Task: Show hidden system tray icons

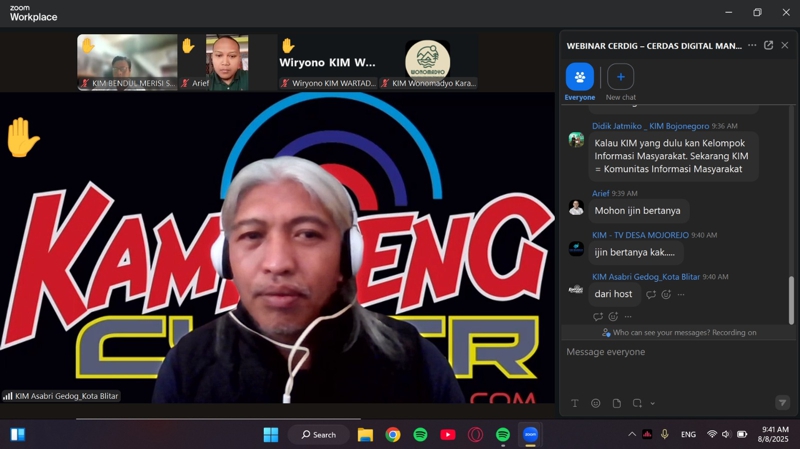Action: (632, 434)
